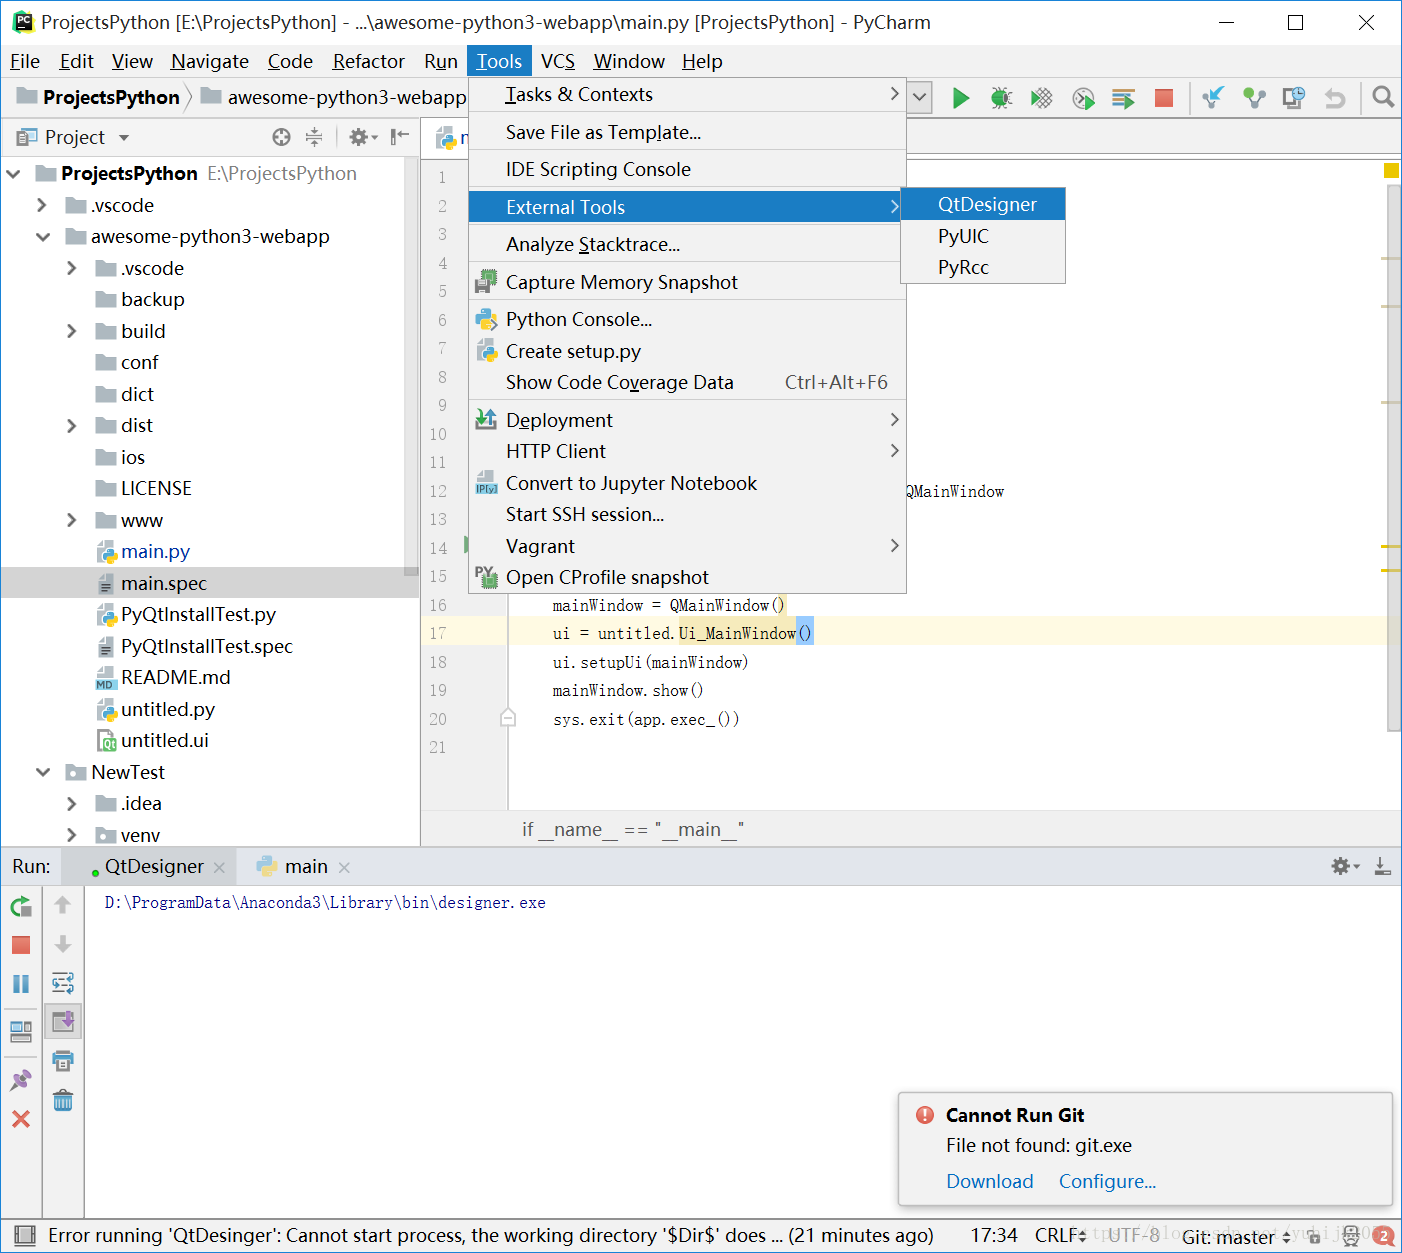Click editor vertical scrollbar
The image size is (1402, 1253).
pyautogui.click(x=1394, y=458)
